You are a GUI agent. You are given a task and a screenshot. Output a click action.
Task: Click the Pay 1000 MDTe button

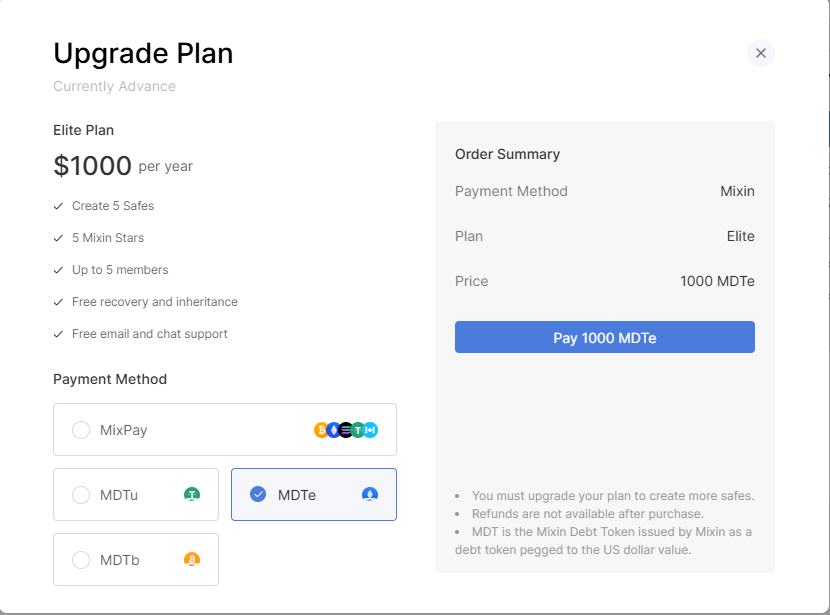[x=605, y=337]
